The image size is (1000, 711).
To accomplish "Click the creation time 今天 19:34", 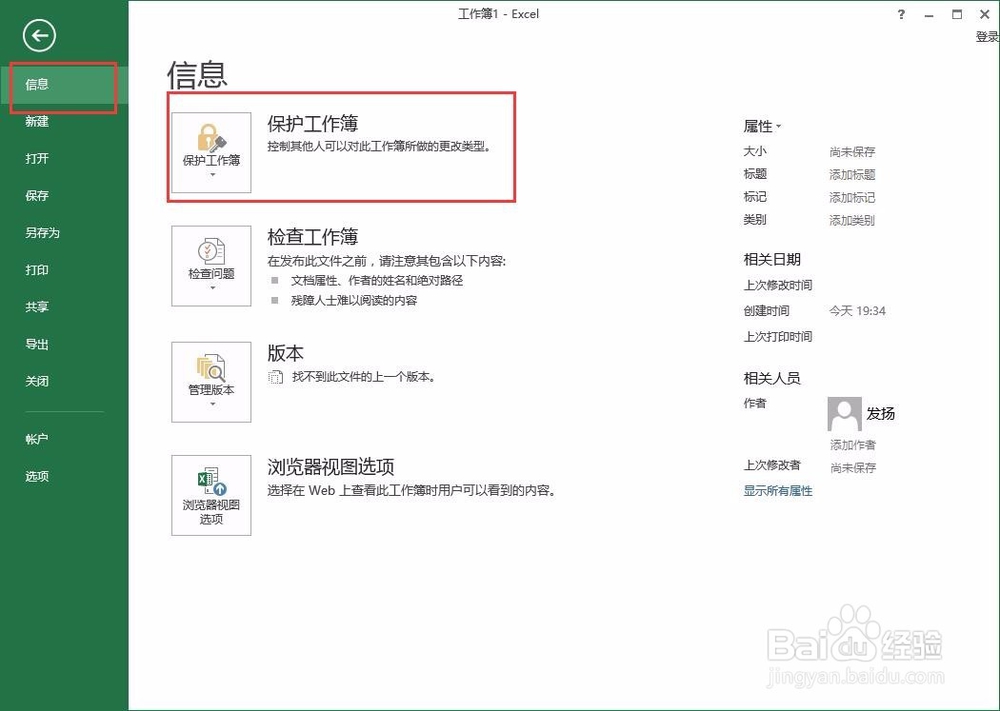I will coord(857,311).
